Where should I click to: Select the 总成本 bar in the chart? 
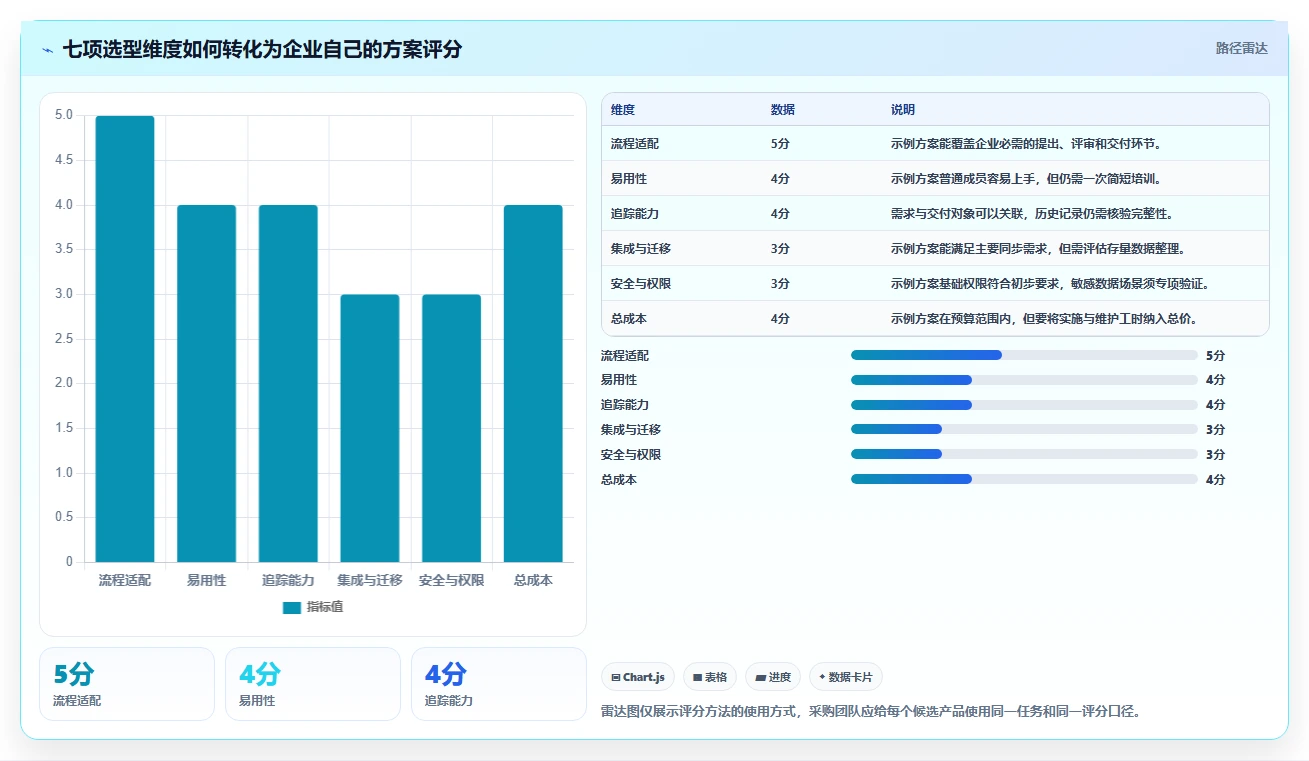click(x=533, y=383)
